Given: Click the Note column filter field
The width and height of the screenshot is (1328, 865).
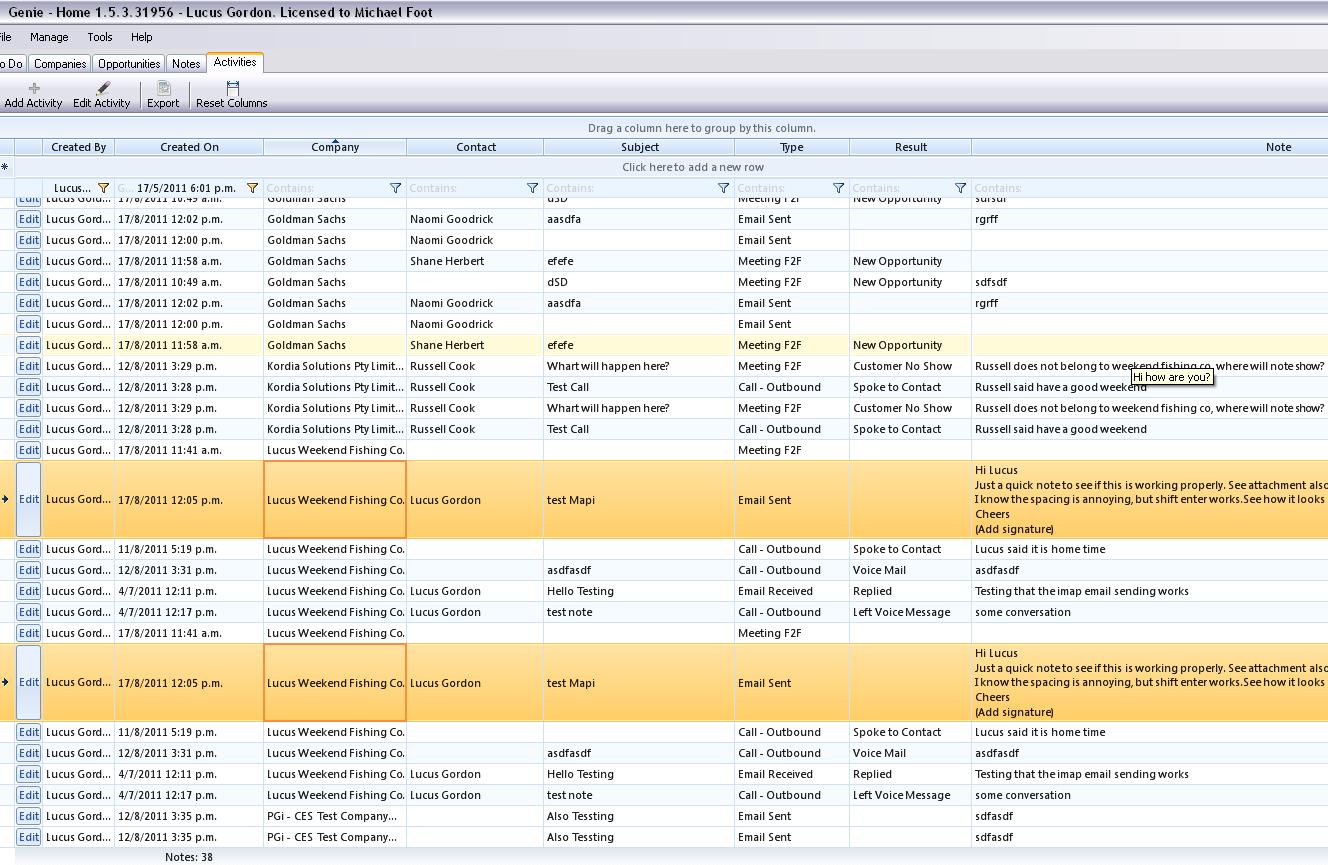Looking at the screenshot, I should [x=1150, y=188].
